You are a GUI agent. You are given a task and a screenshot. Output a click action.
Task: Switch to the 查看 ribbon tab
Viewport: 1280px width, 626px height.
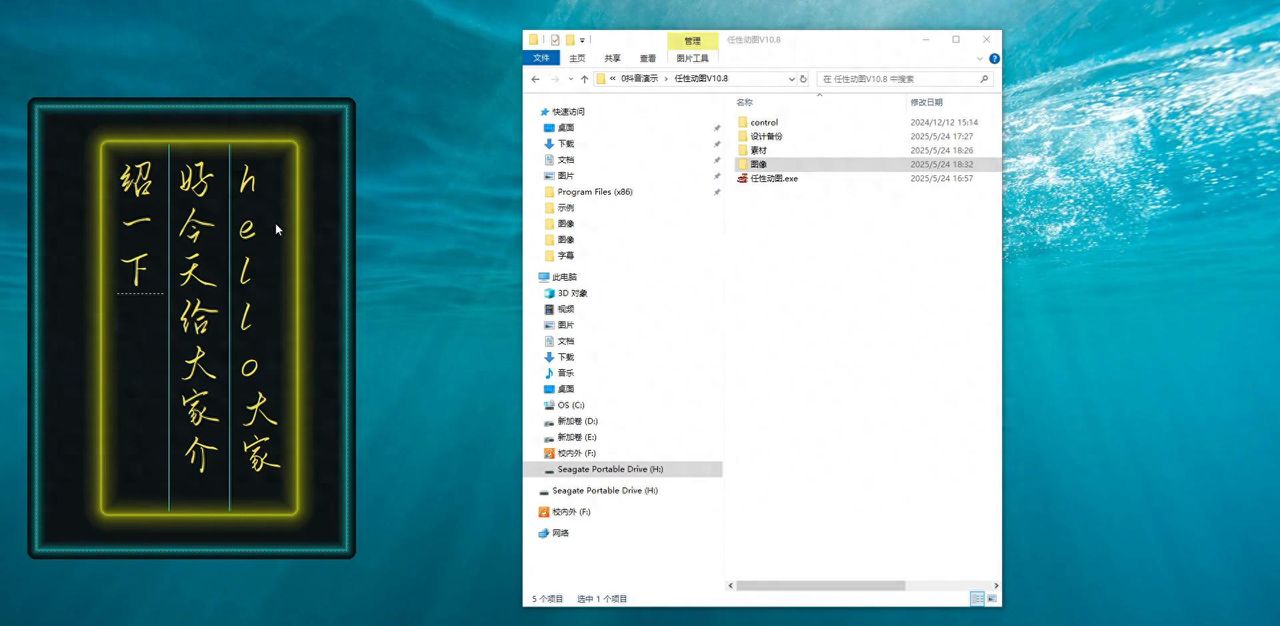click(648, 59)
